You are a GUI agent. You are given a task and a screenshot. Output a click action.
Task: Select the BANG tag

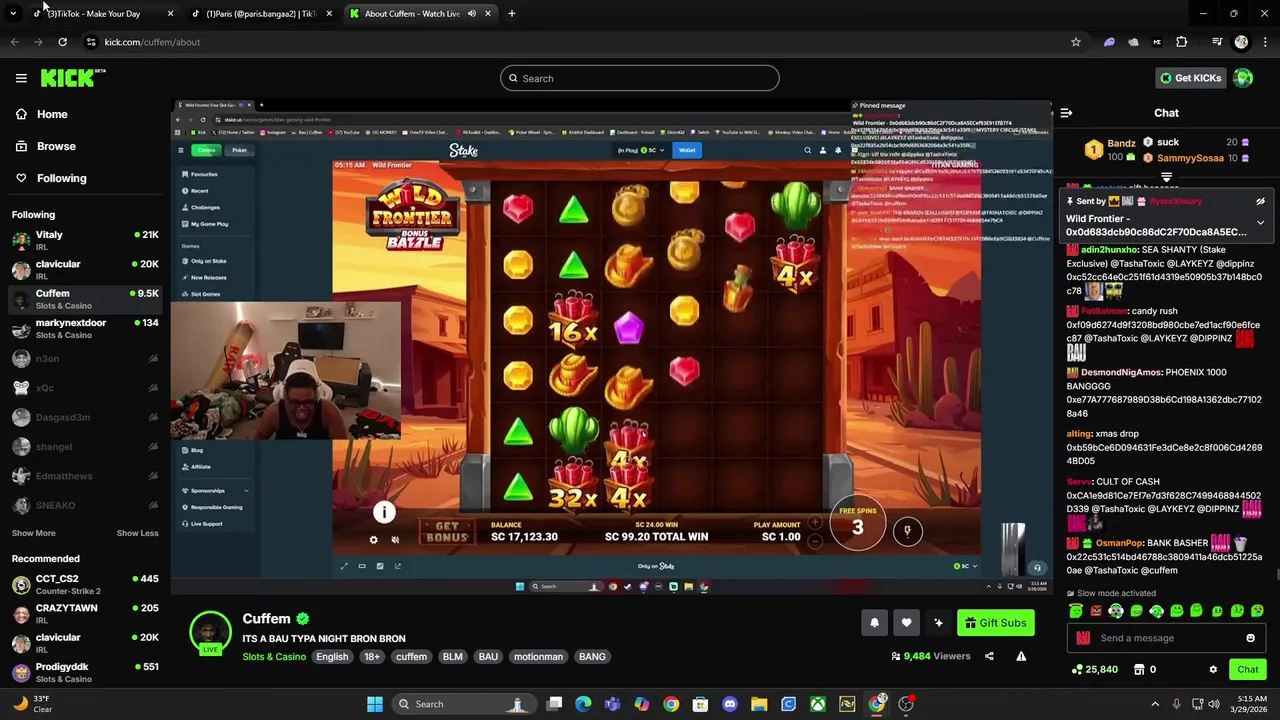point(592,657)
